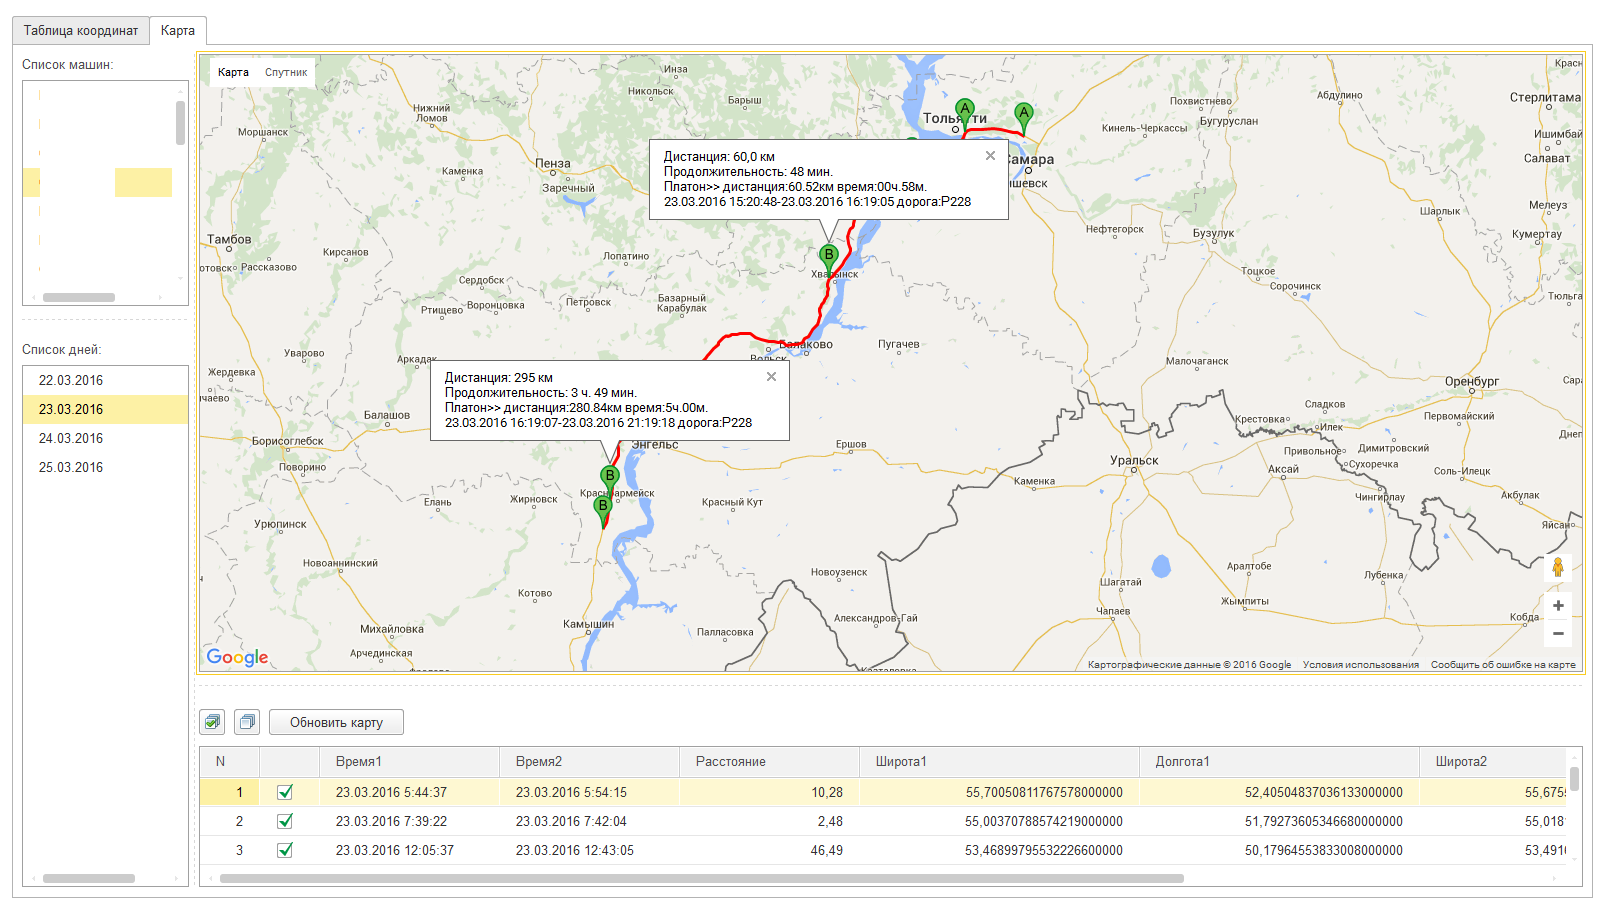
Task: Click cell 23.03.2016 12:05:37
Action: coord(409,850)
